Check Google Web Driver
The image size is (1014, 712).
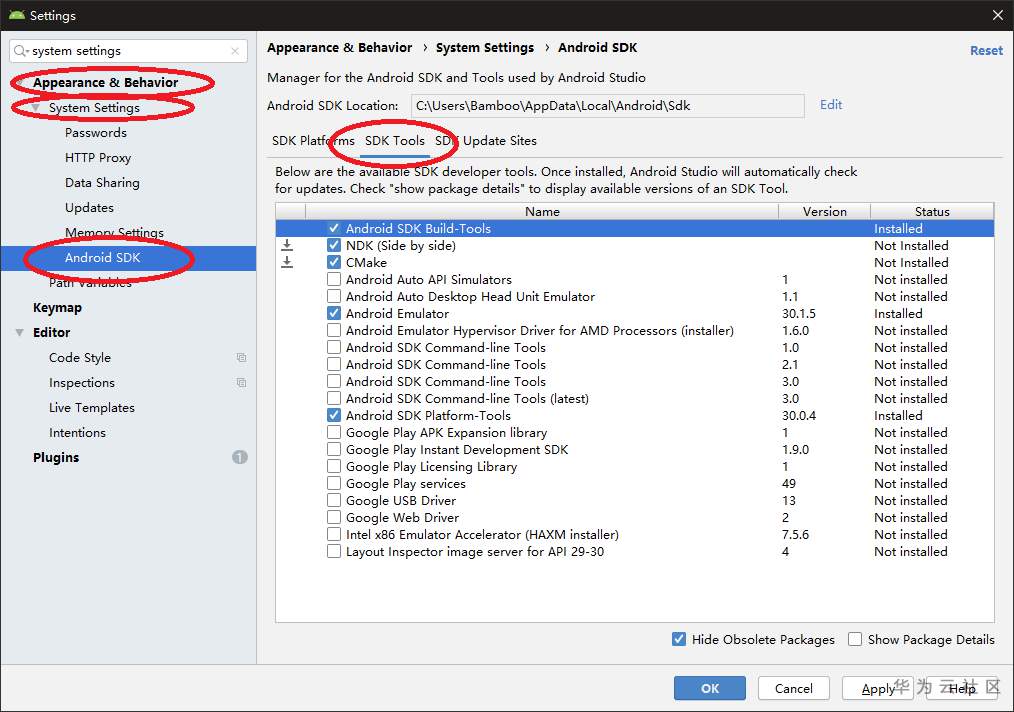(334, 517)
